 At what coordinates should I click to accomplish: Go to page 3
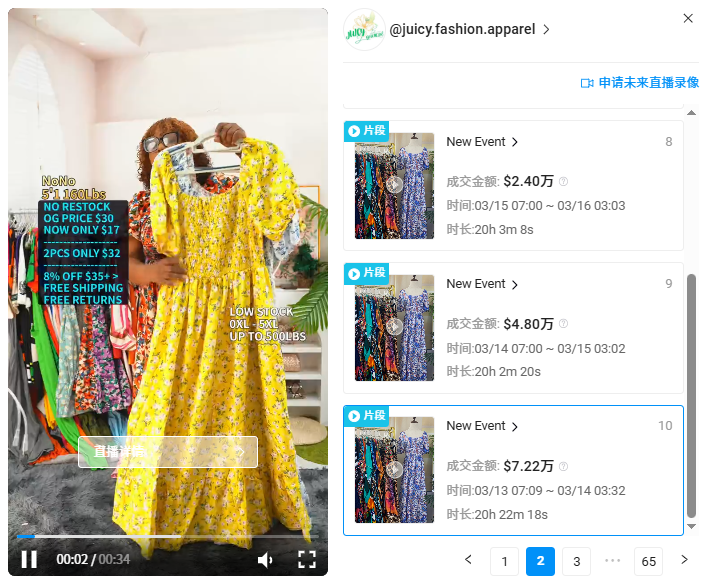(576, 561)
